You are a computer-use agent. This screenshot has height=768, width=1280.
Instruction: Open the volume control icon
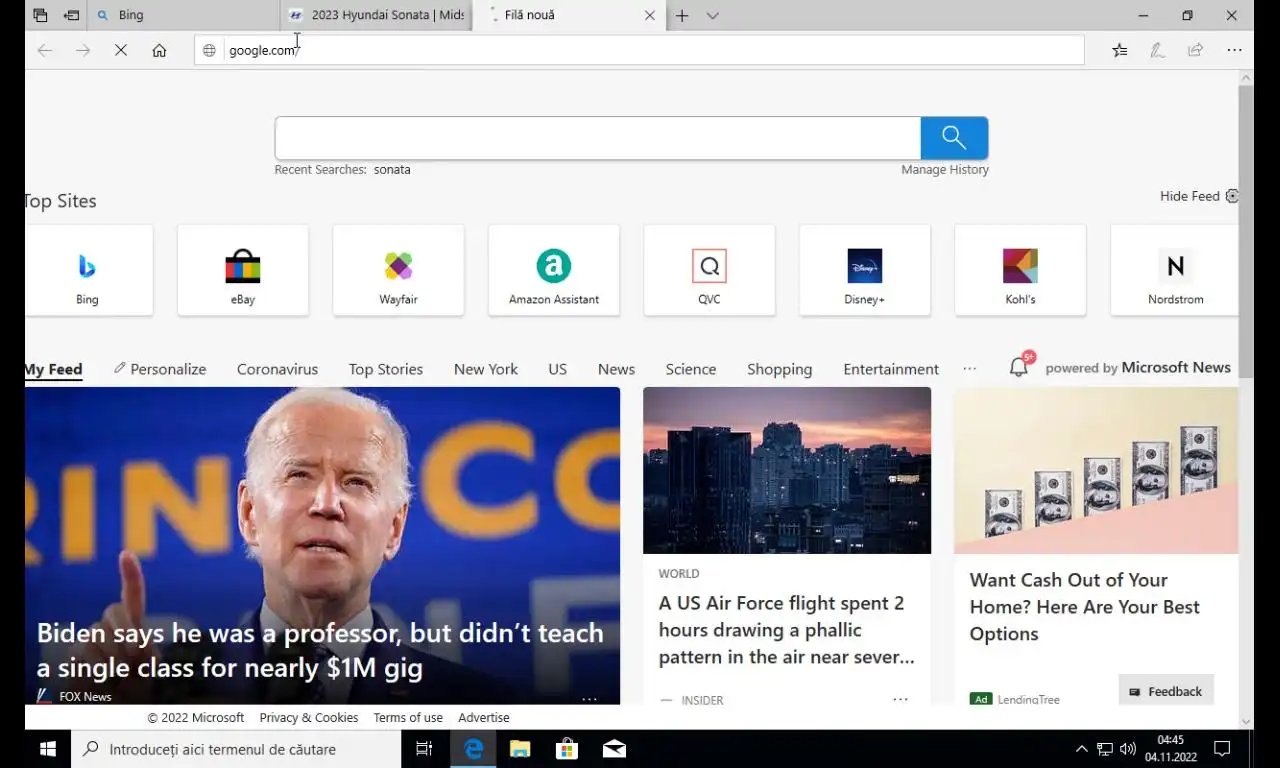(1128, 749)
